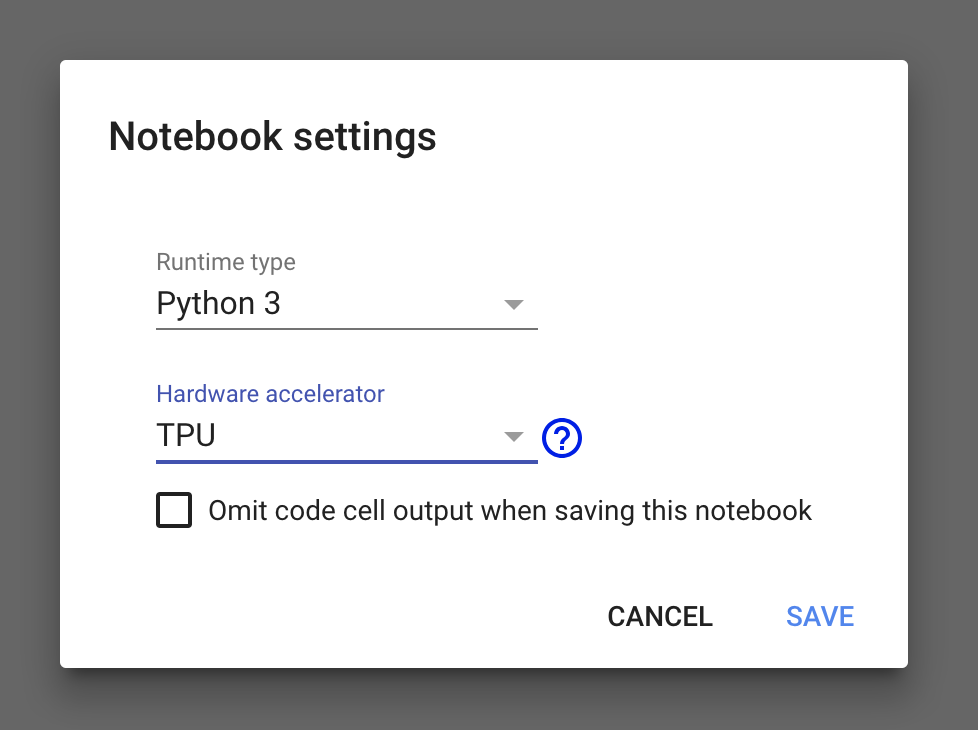Click the 'Hardware accelerator' field label
The width and height of the screenshot is (978, 730).
[x=270, y=394]
